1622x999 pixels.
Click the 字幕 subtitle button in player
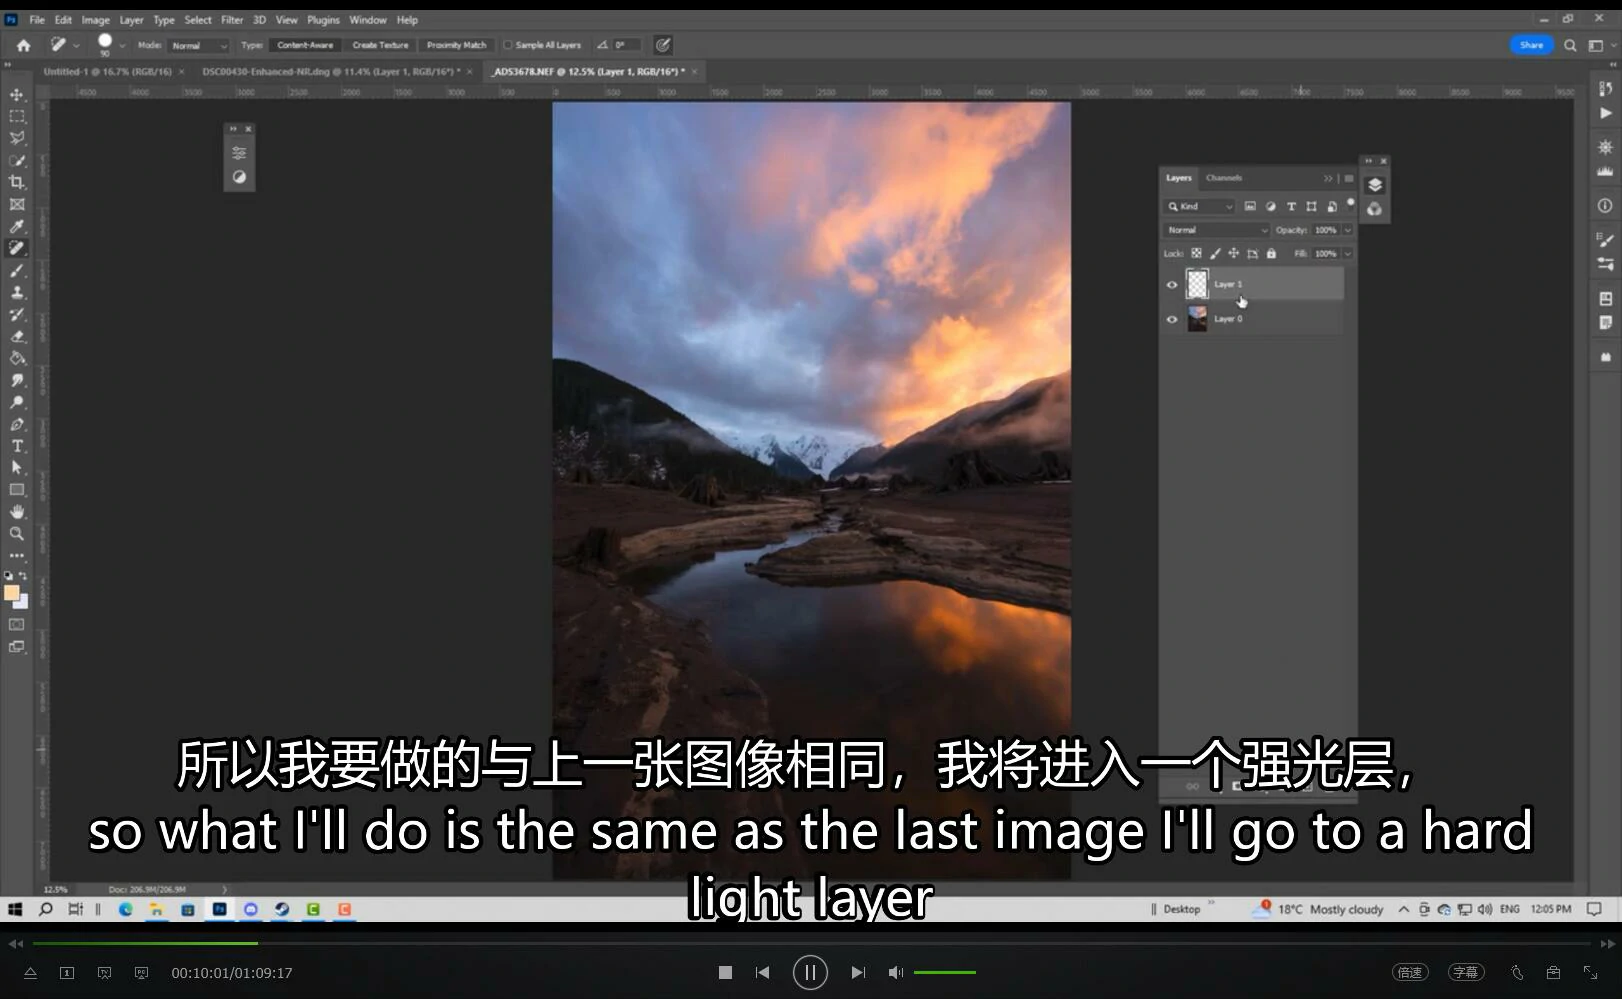click(1466, 972)
